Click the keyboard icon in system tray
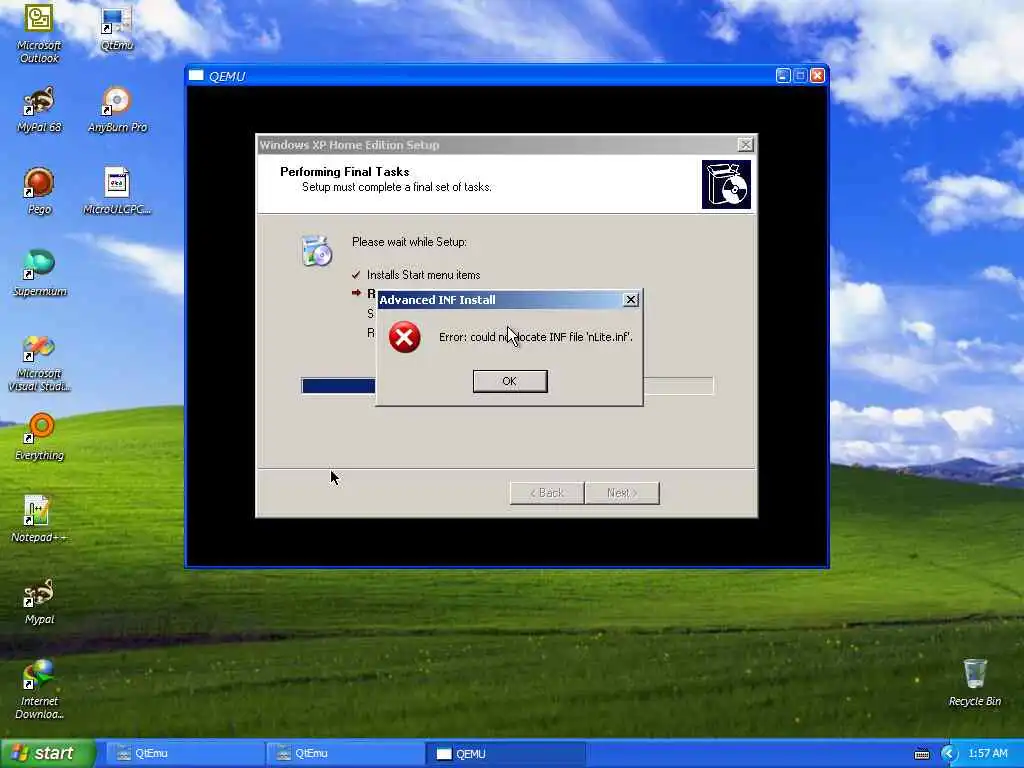Screen dimensions: 1024x768 click(921, 754)
